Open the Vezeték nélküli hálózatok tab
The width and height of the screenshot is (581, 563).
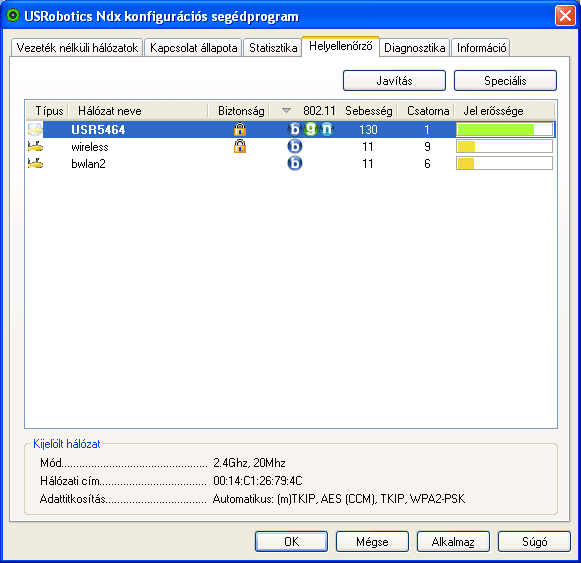(x=77, y=48)
